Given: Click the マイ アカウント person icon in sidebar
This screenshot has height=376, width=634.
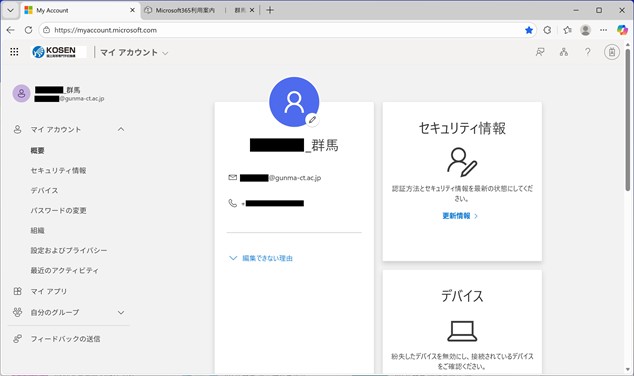Looking at the screenshot, I should [17, 129].
